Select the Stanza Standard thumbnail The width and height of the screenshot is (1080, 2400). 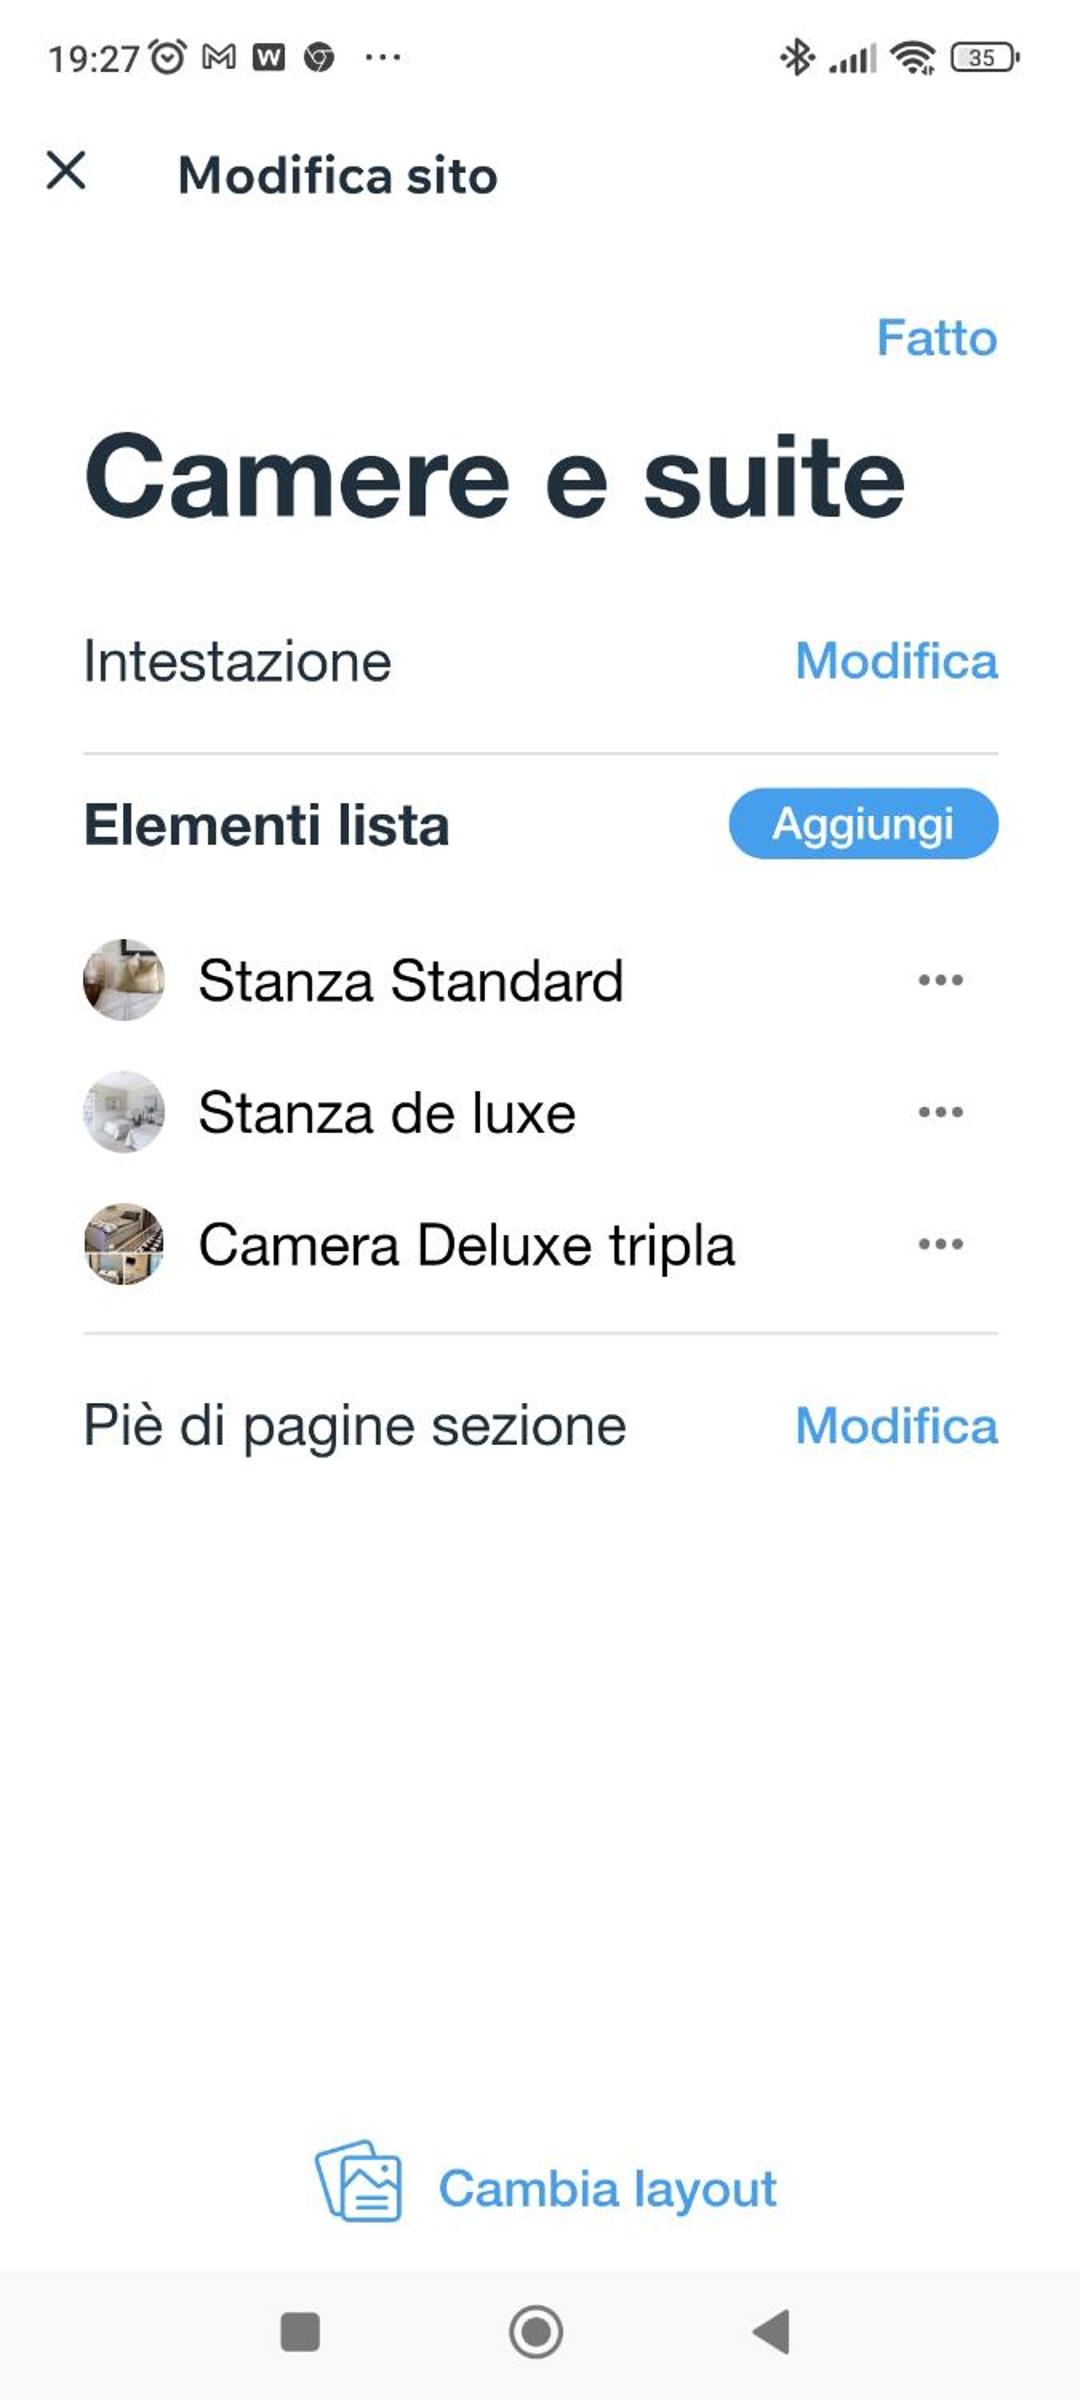coord(124,980)
